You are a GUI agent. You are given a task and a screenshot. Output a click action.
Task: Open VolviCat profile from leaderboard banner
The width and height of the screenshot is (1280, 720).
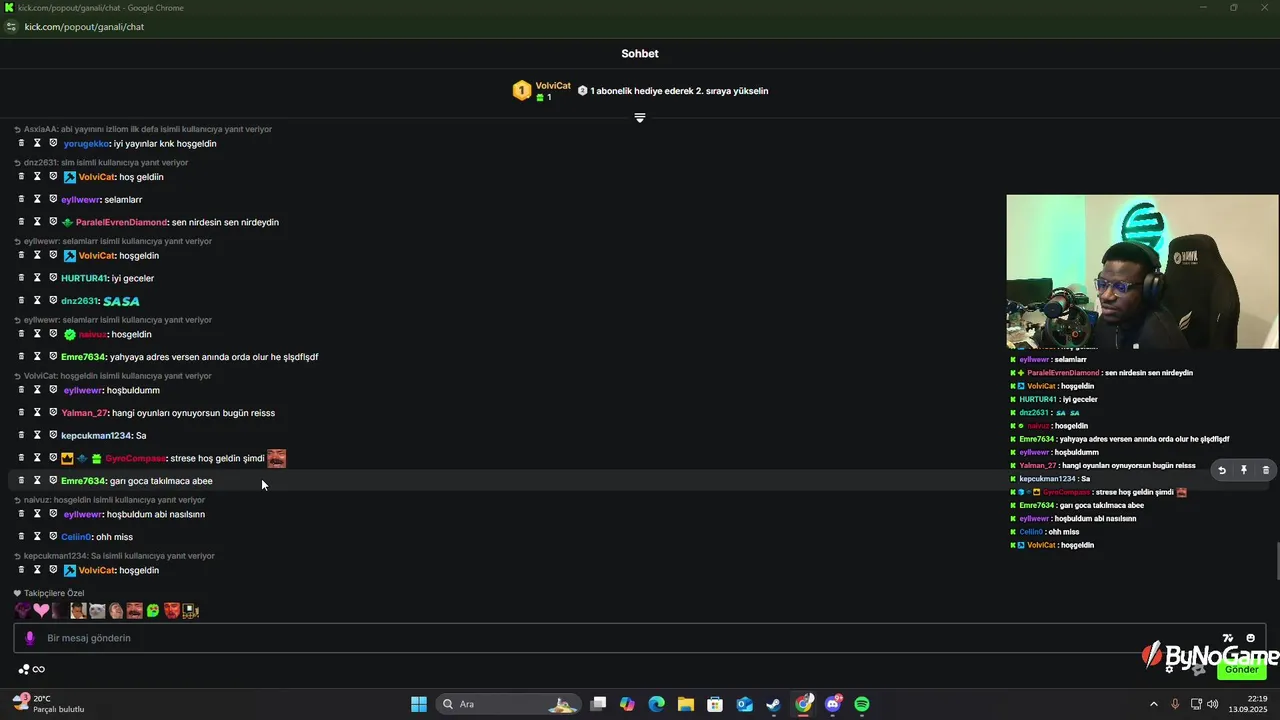tap(553, 86)
